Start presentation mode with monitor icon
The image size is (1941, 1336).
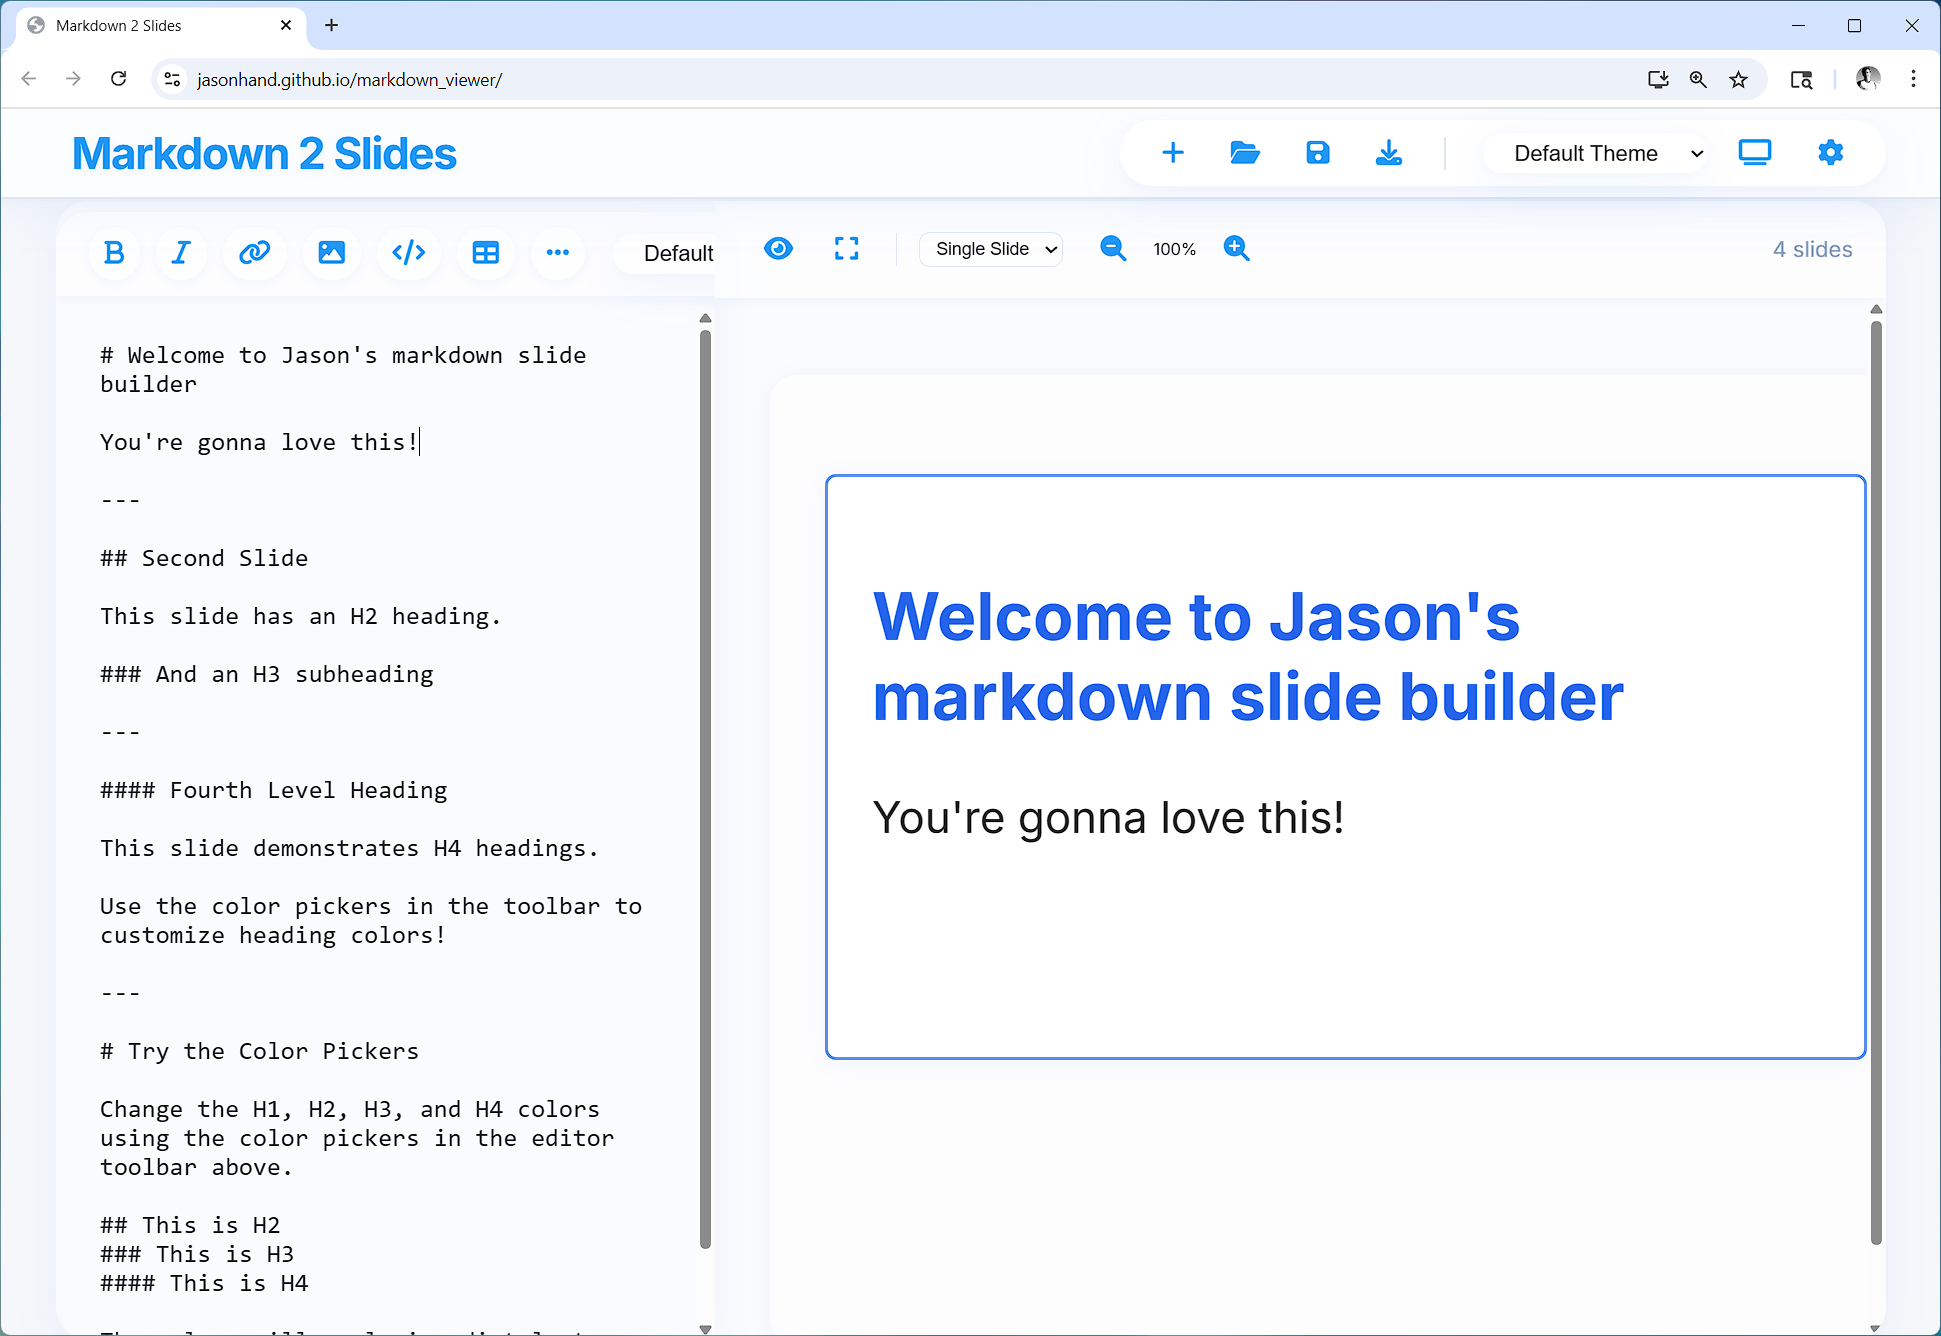click(x=1755, y=153)
